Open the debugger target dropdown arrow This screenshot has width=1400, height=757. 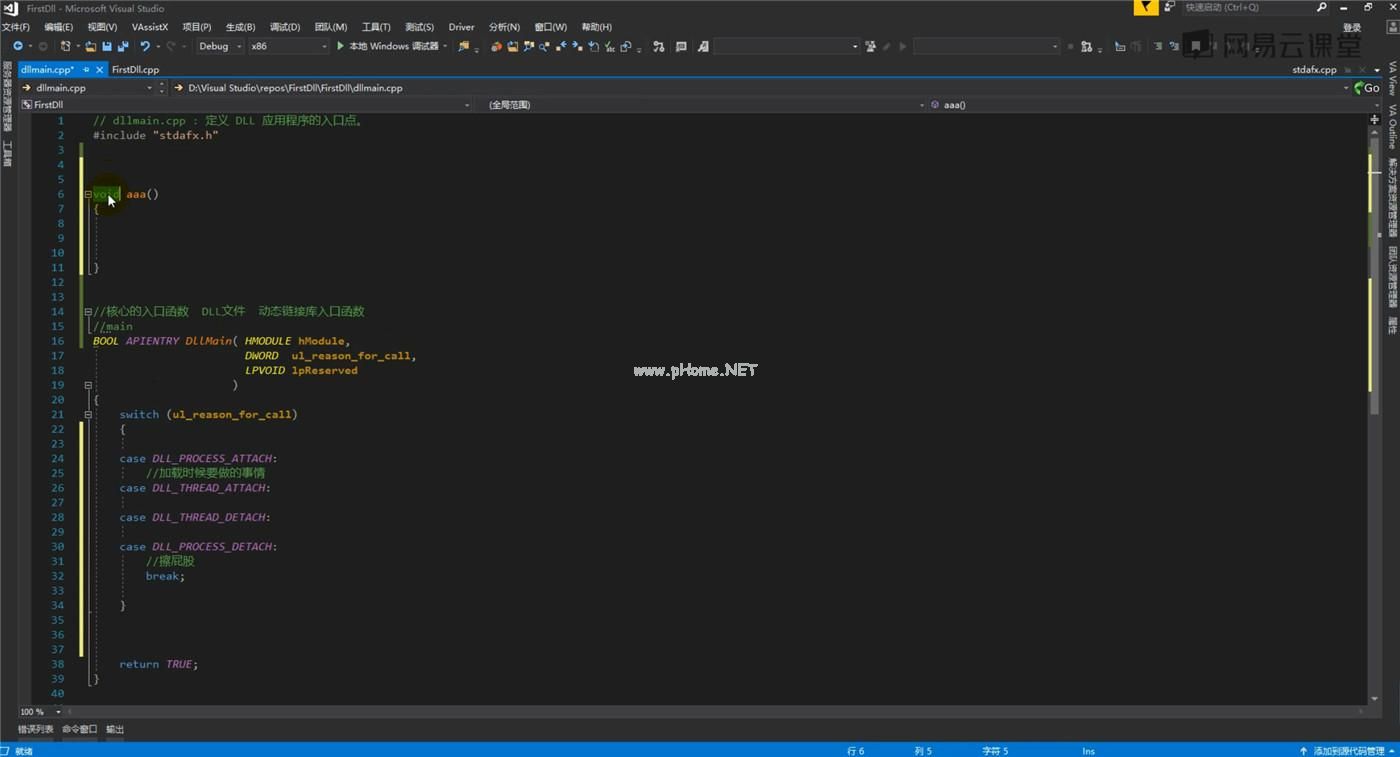[x=445, y=46]
